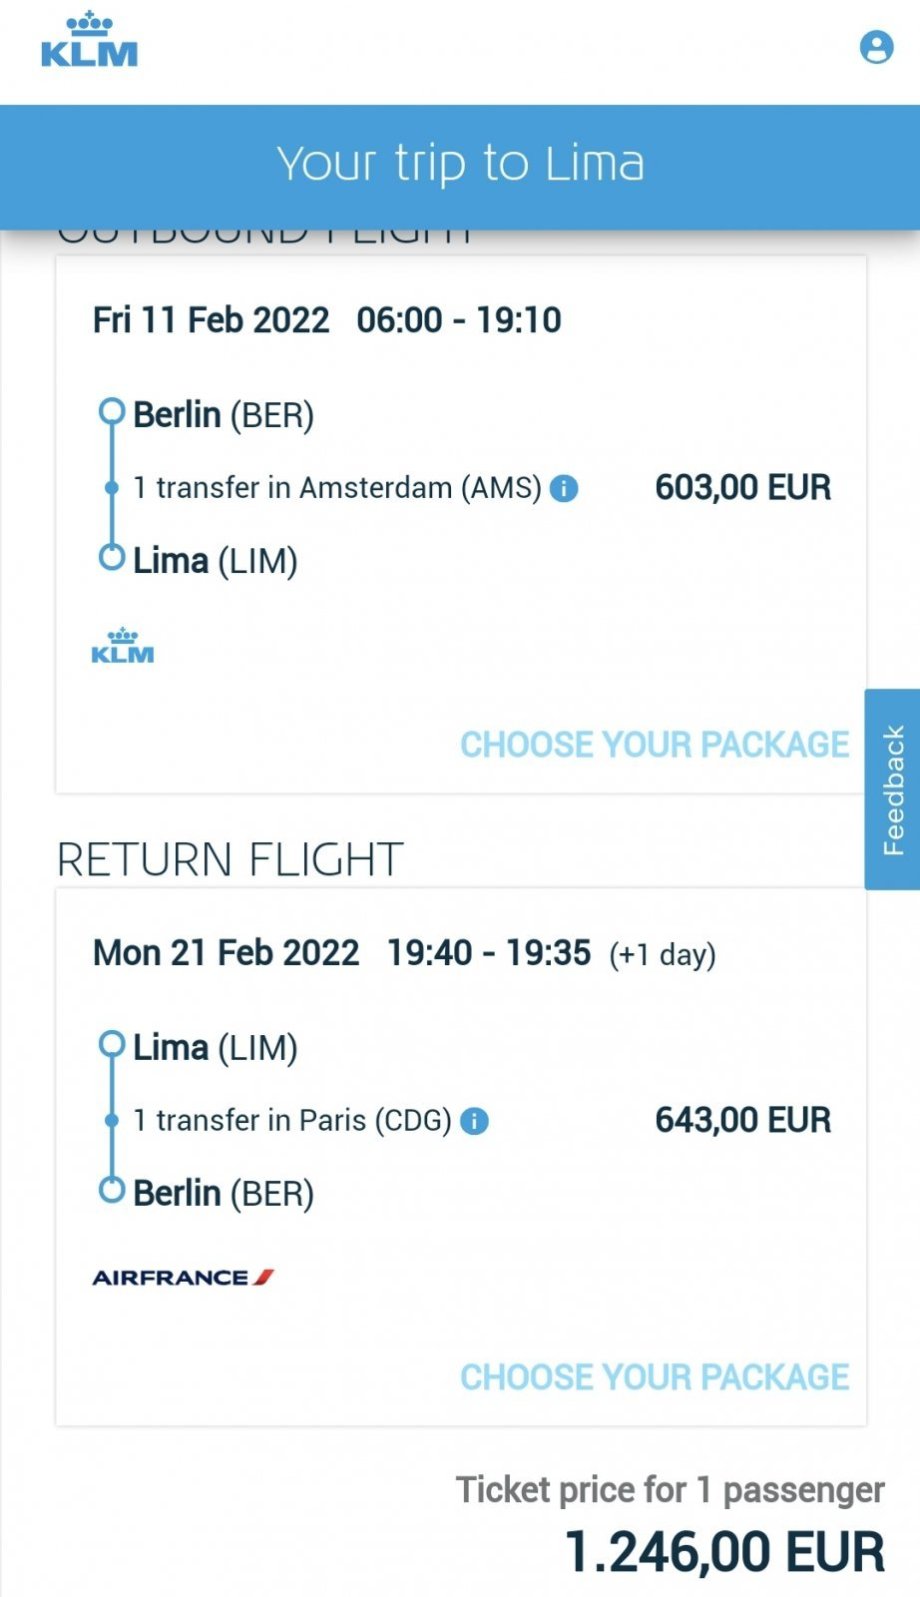Click the Mon 21 Feb 2022 return date

pos(226,953)
